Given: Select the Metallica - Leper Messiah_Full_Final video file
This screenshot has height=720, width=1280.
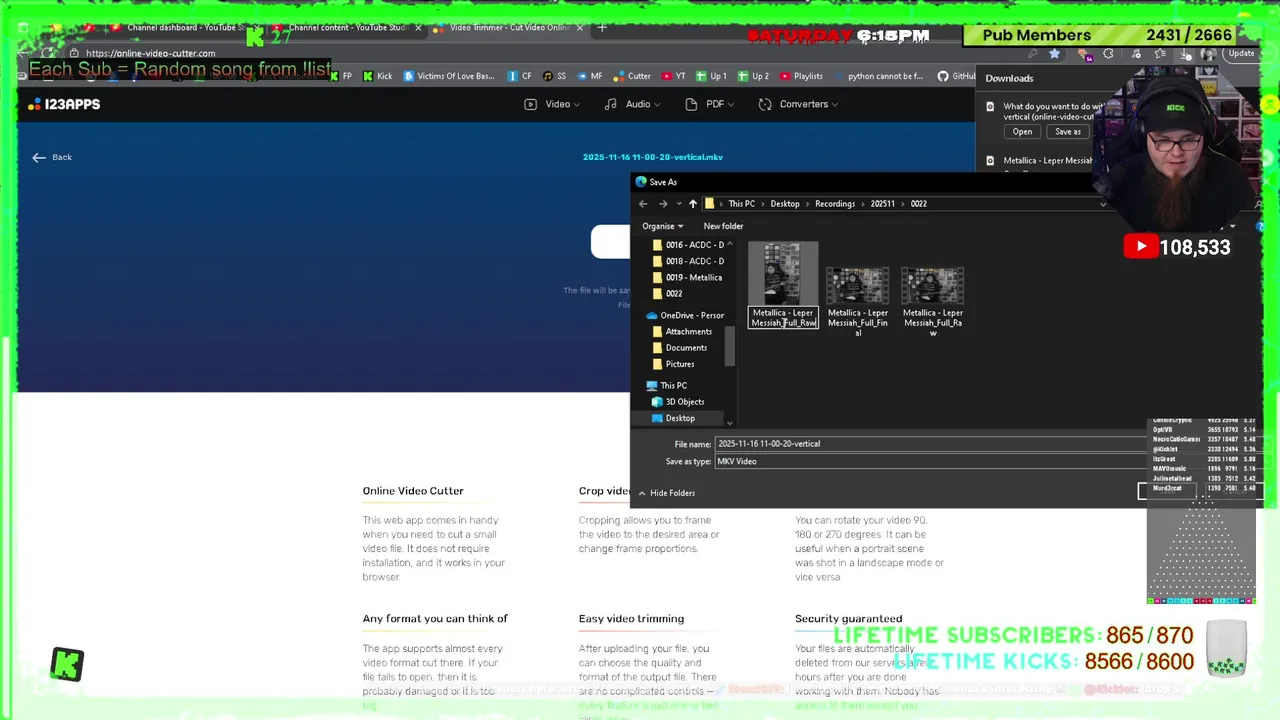Looking at the screenshot, I should point(857,302).
